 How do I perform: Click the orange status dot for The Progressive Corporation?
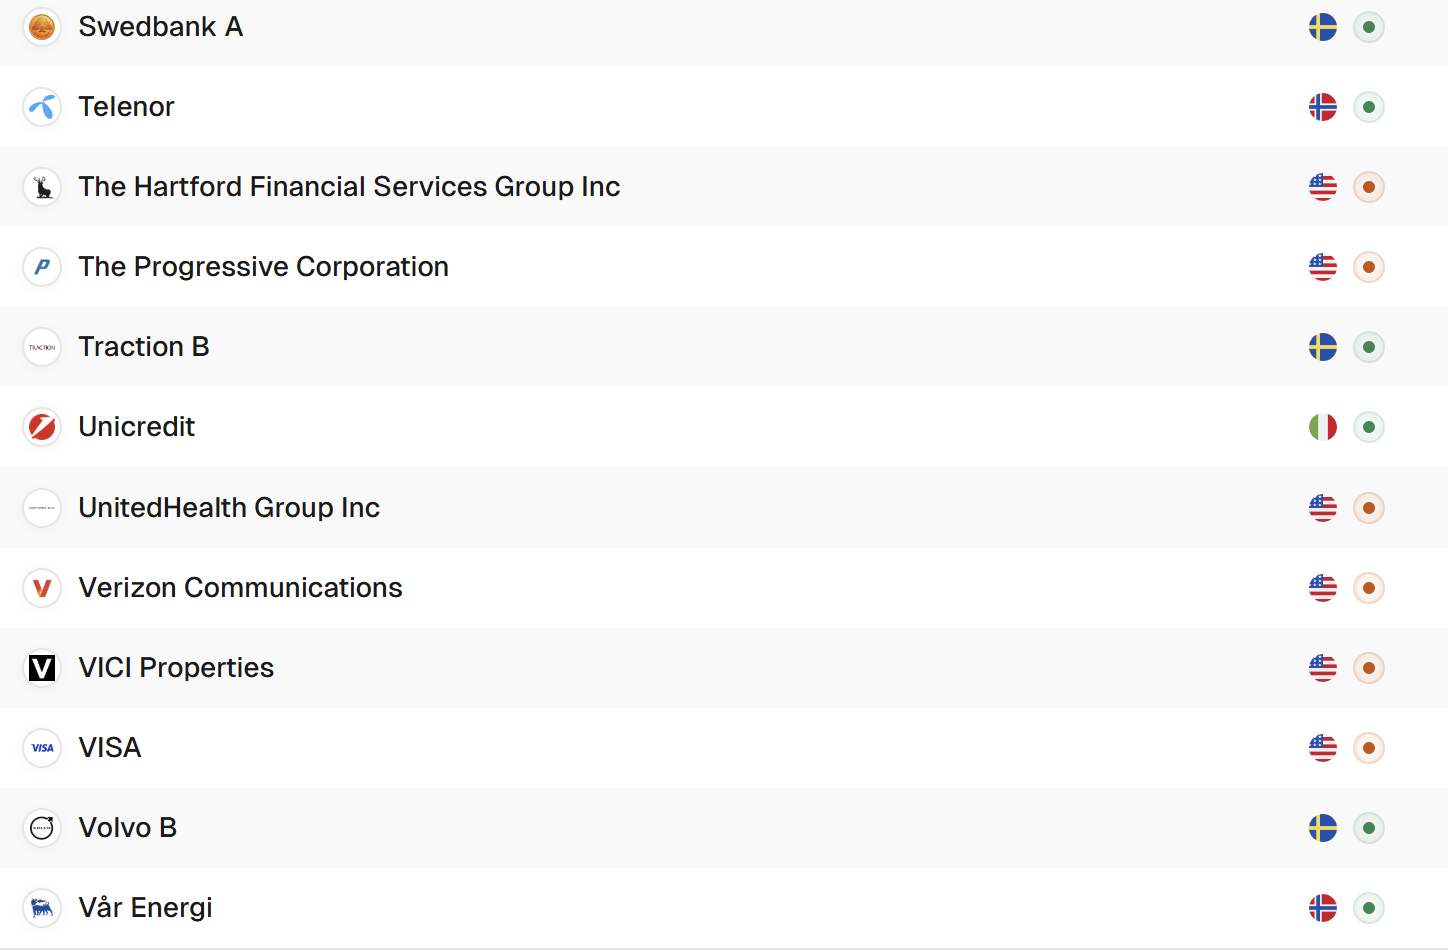click(1369, 267)
